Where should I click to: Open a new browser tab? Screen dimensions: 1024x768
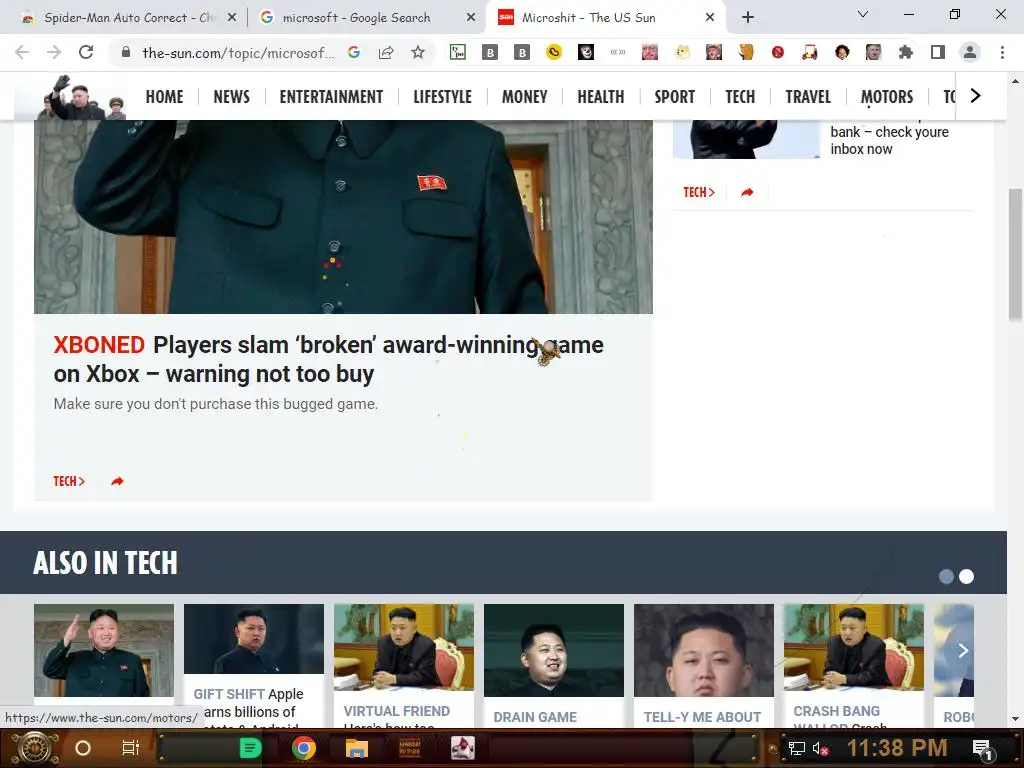tap(748, 18)
